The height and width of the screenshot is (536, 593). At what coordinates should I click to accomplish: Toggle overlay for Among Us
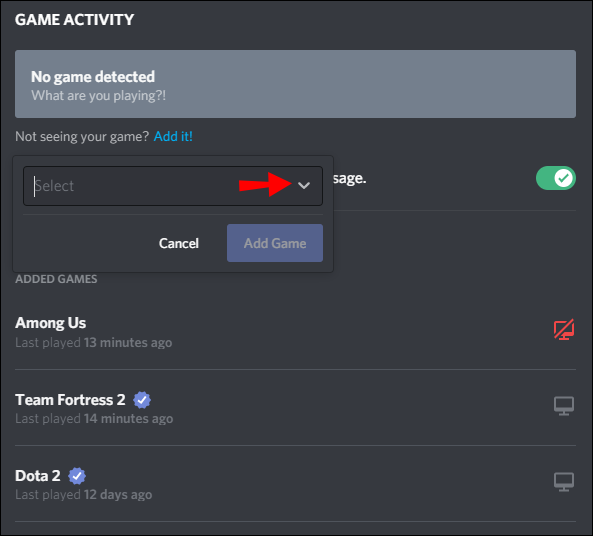[x=564, y=329]
